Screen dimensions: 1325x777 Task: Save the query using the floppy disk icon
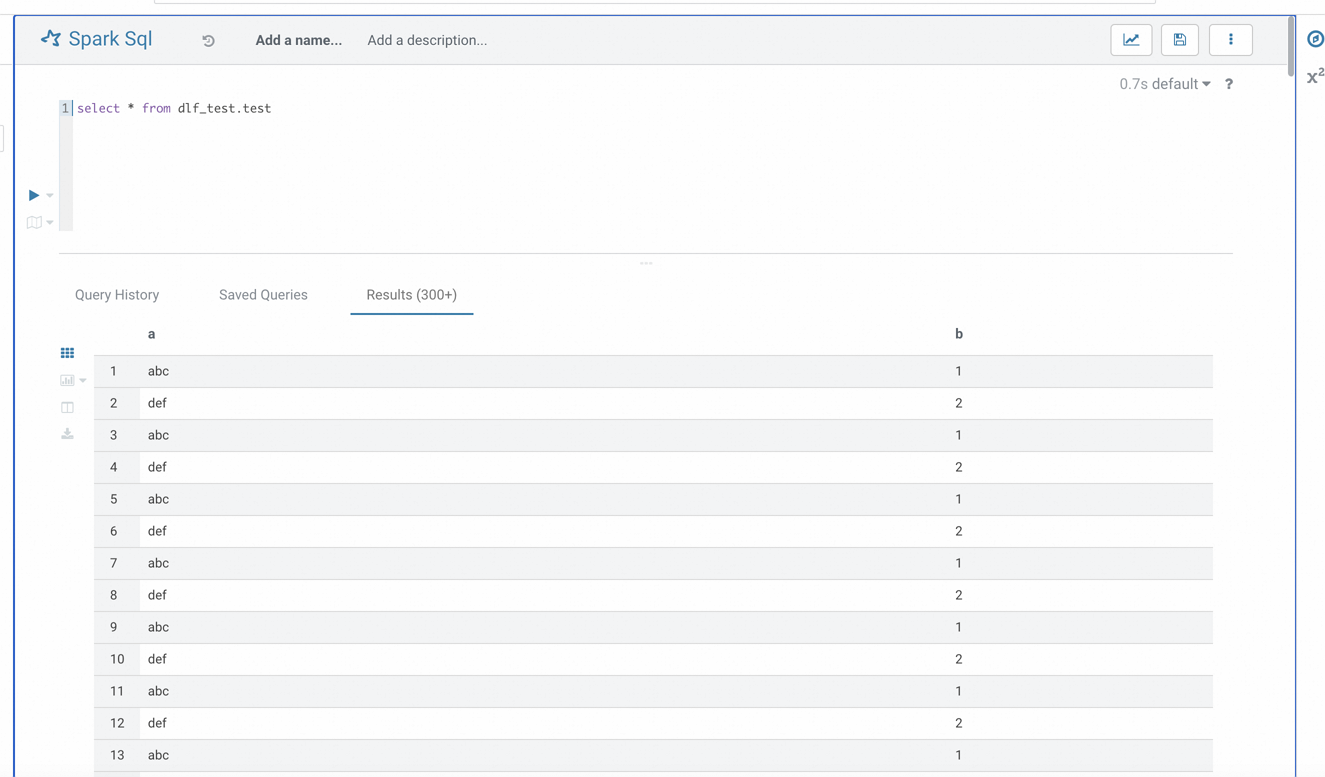click(x=1179, y=39)
